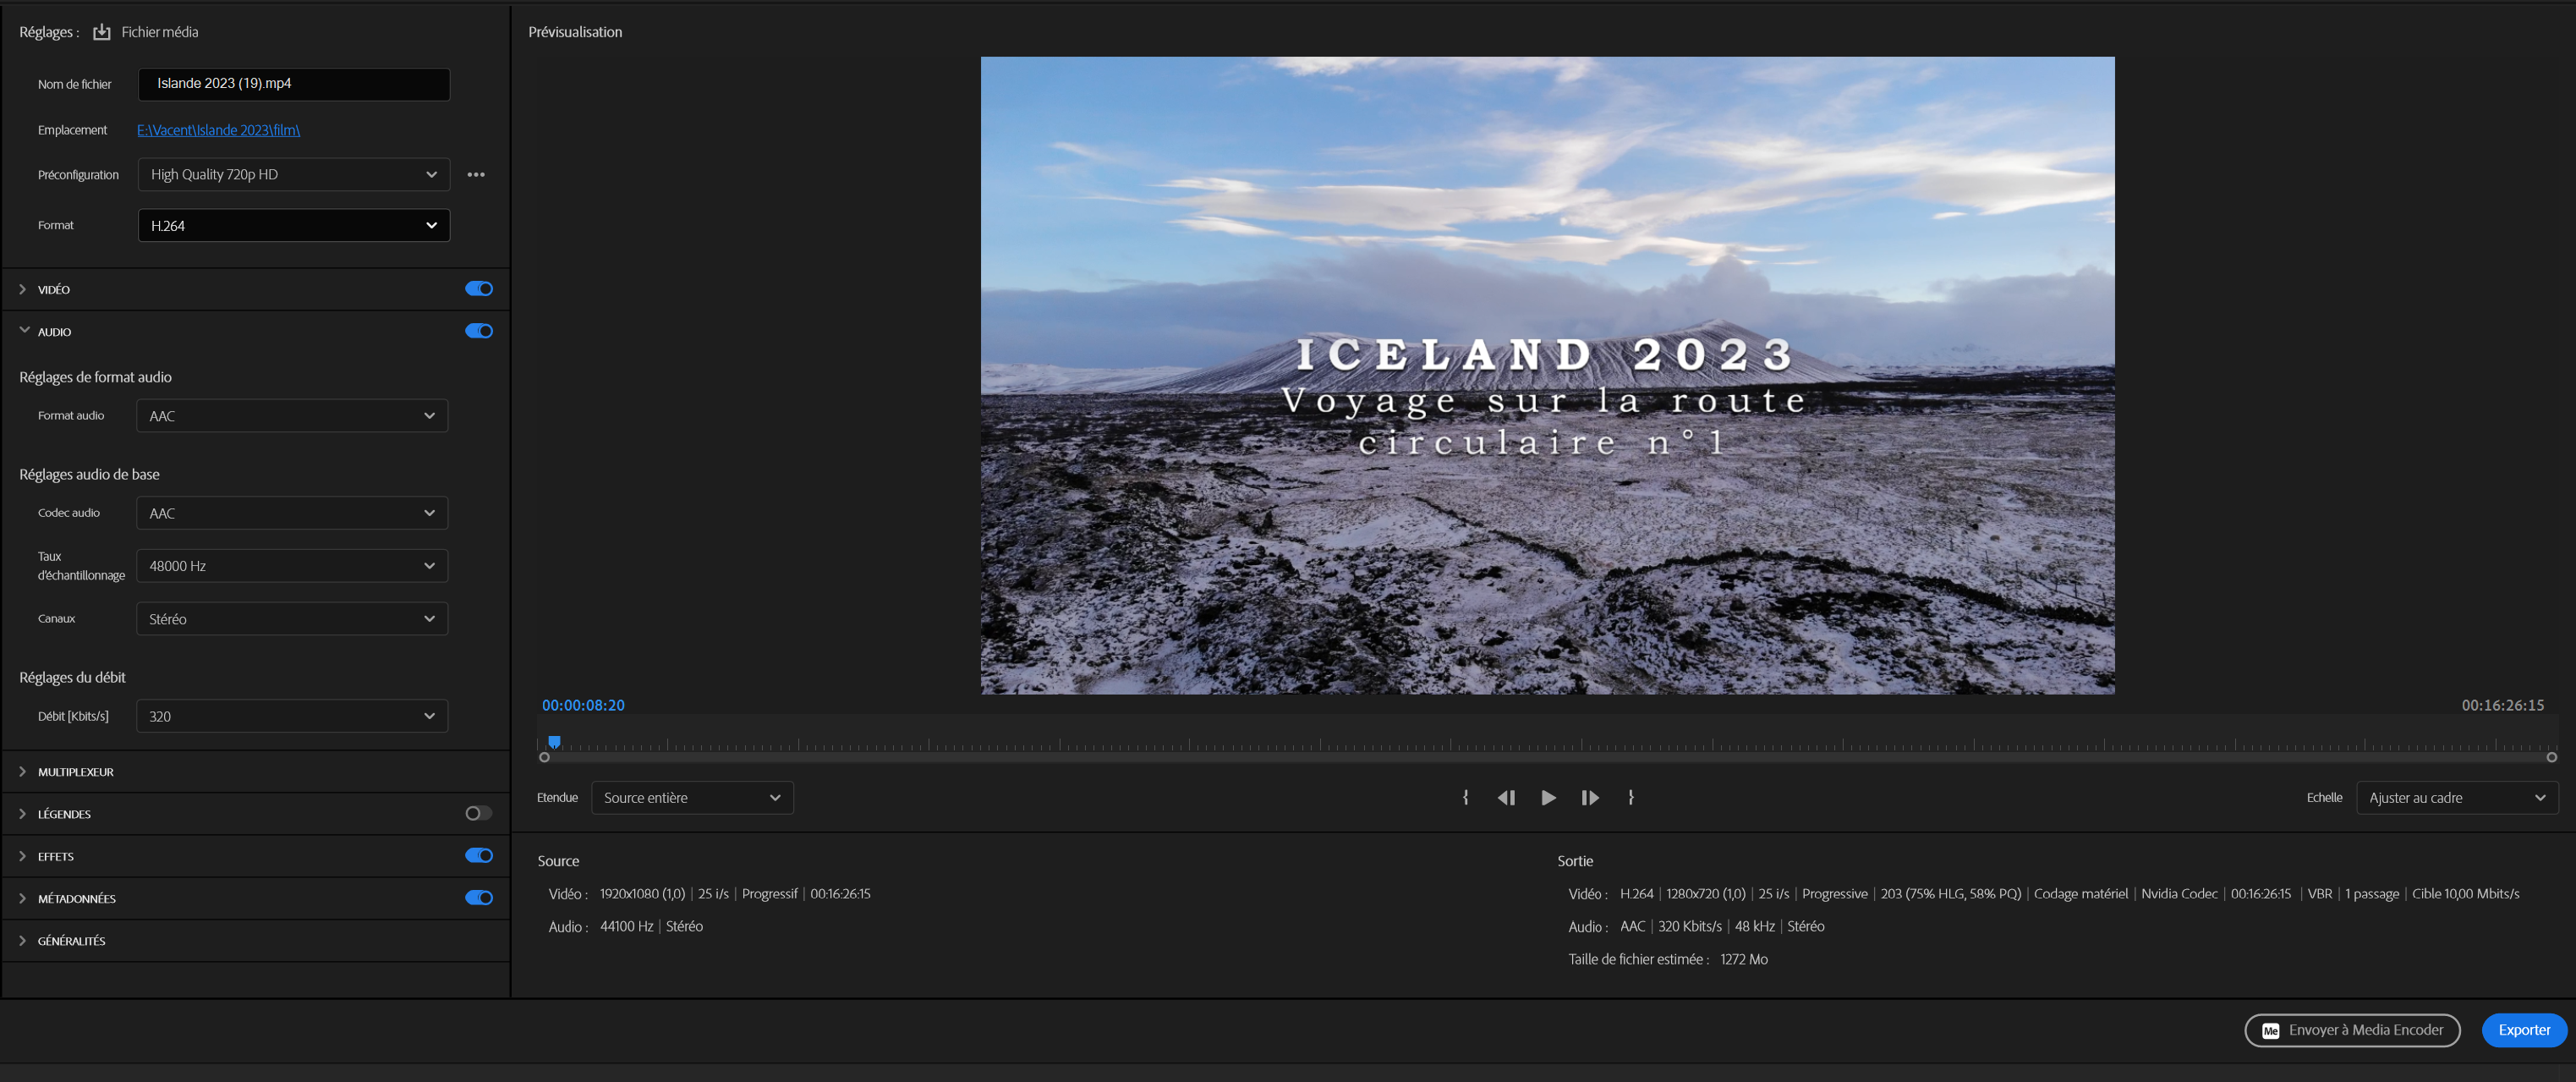Open the Source entière range dropdown
Screen dimensions: 2576x1082
[x=691, y=797]
